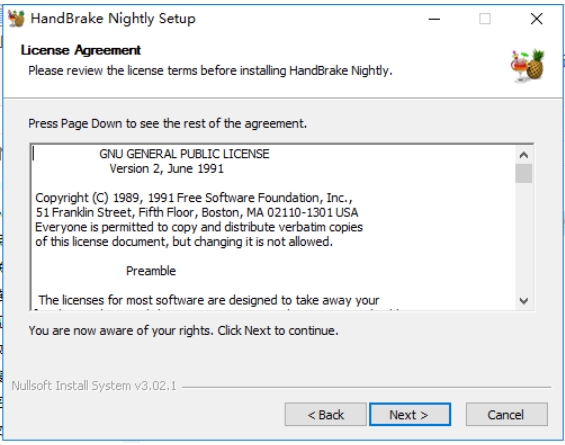Image resolution: width=565 pixels, height=445 pixels.
Task: Continue with the Next > button
Action: click(x=410, y=414)
